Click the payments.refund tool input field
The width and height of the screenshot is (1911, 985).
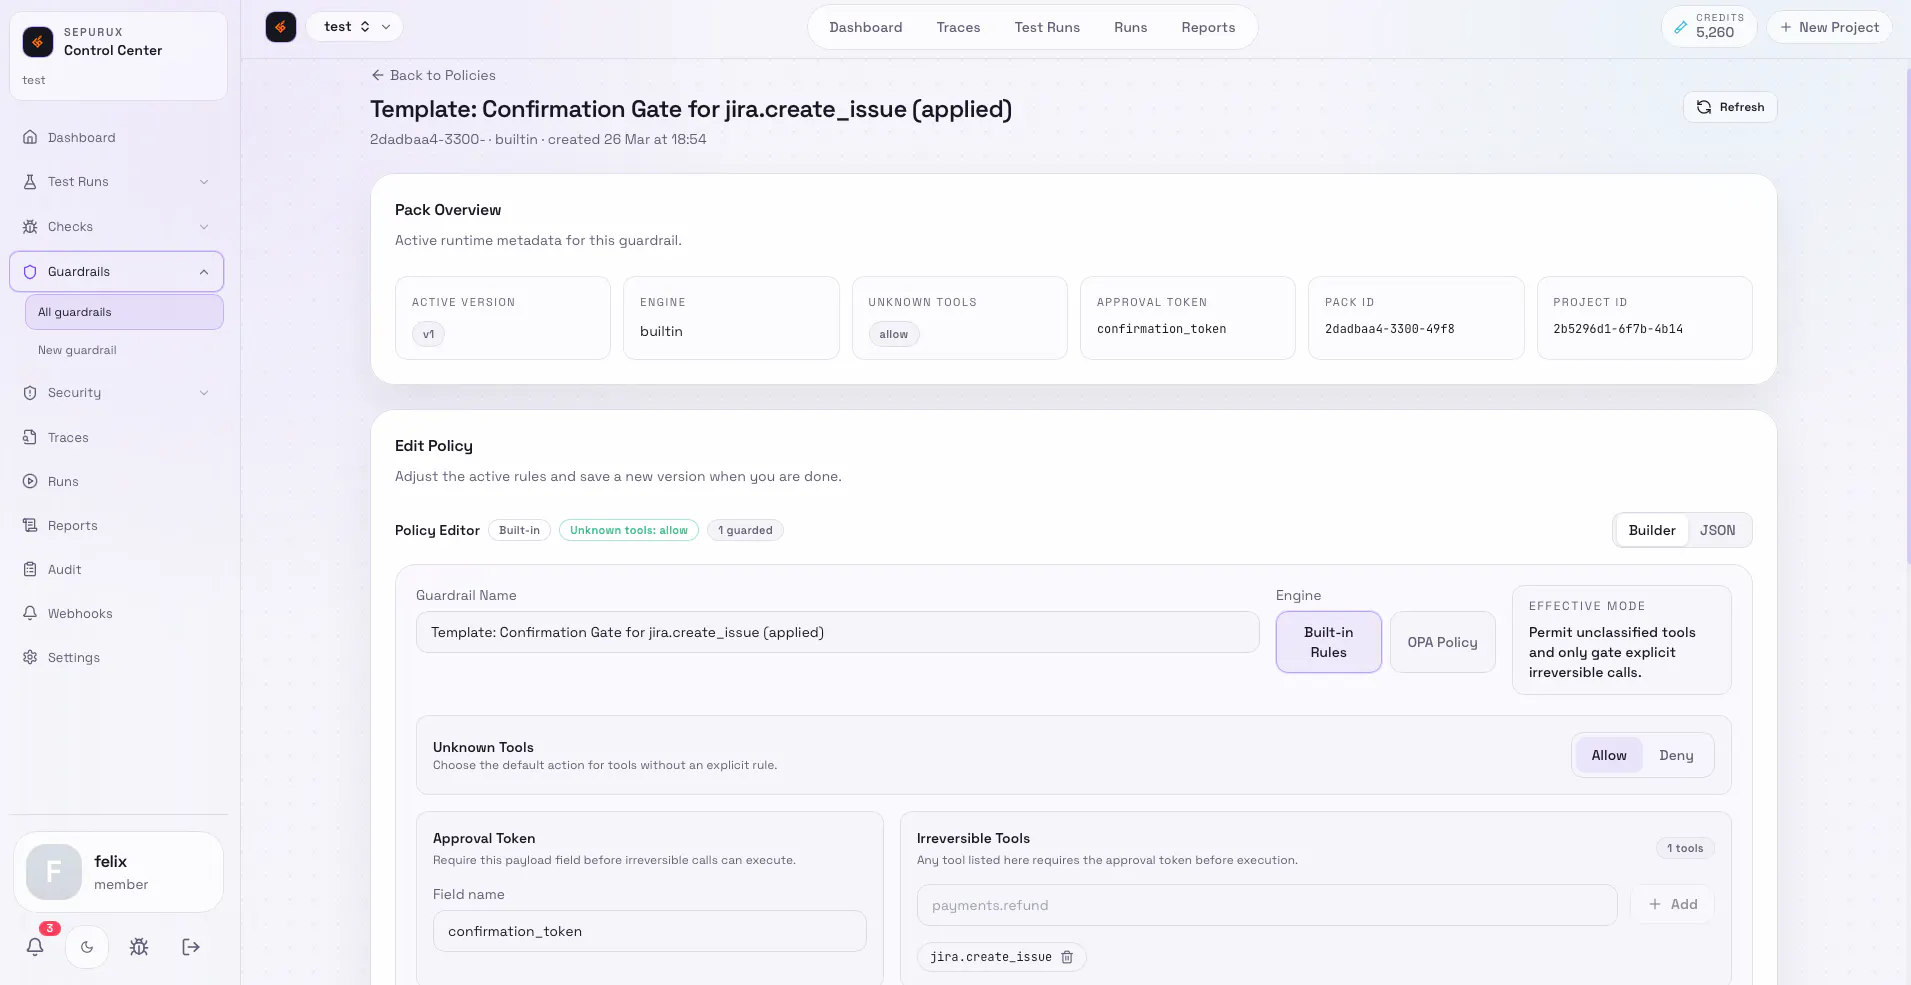click(1266, 905)
